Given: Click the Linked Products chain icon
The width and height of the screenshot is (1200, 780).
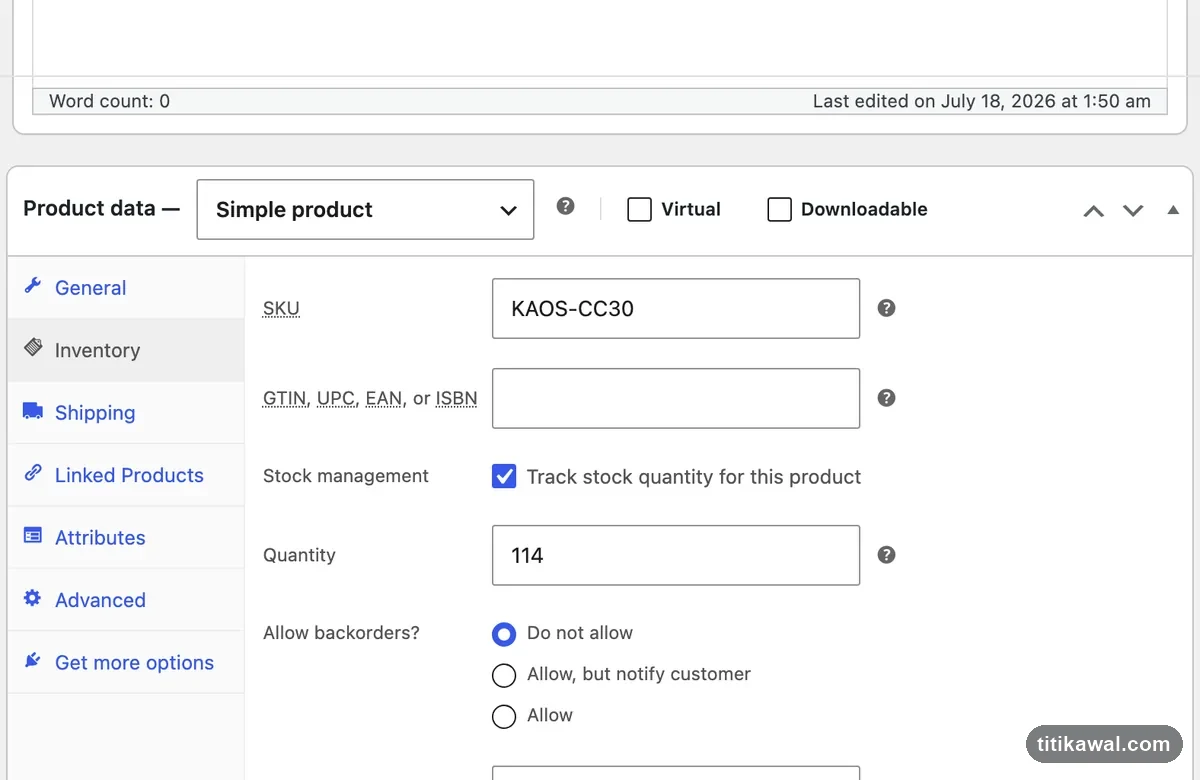Looking at the screenshot, I should tap(33, 473).
